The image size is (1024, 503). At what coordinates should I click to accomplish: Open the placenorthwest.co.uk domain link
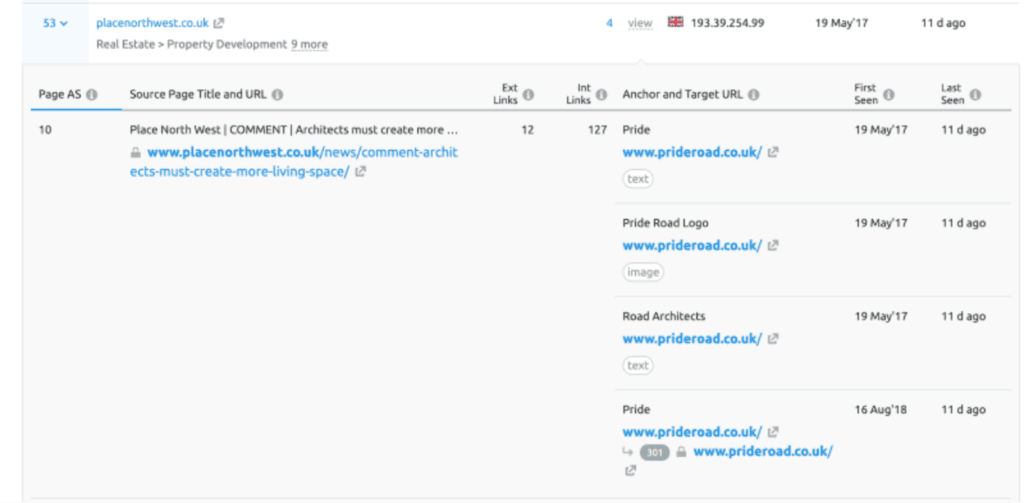click(152, 23)
